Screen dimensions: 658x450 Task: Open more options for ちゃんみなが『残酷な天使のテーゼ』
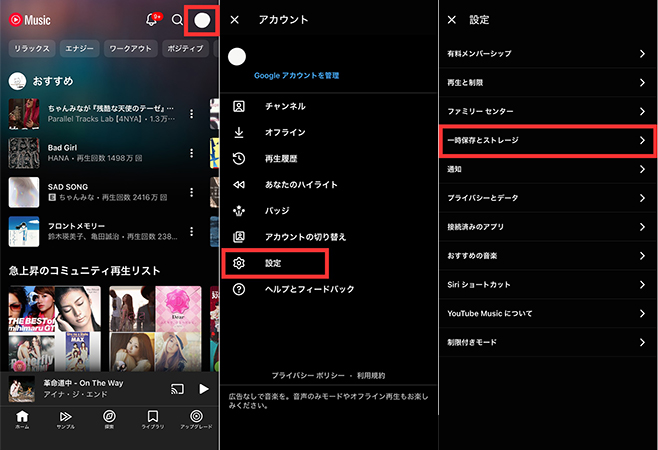tap(191, 114)
